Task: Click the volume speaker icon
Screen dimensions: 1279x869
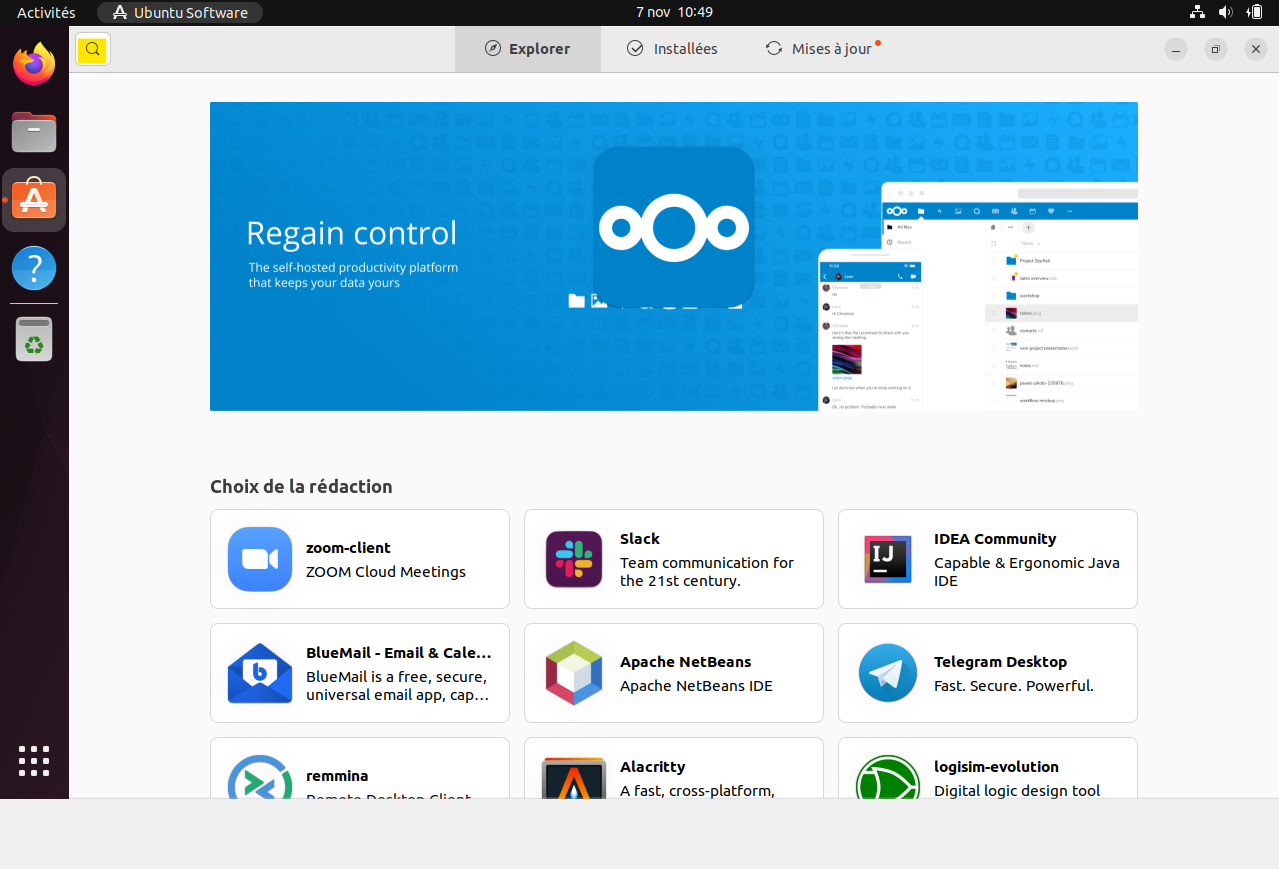Action: (1225, 13)
